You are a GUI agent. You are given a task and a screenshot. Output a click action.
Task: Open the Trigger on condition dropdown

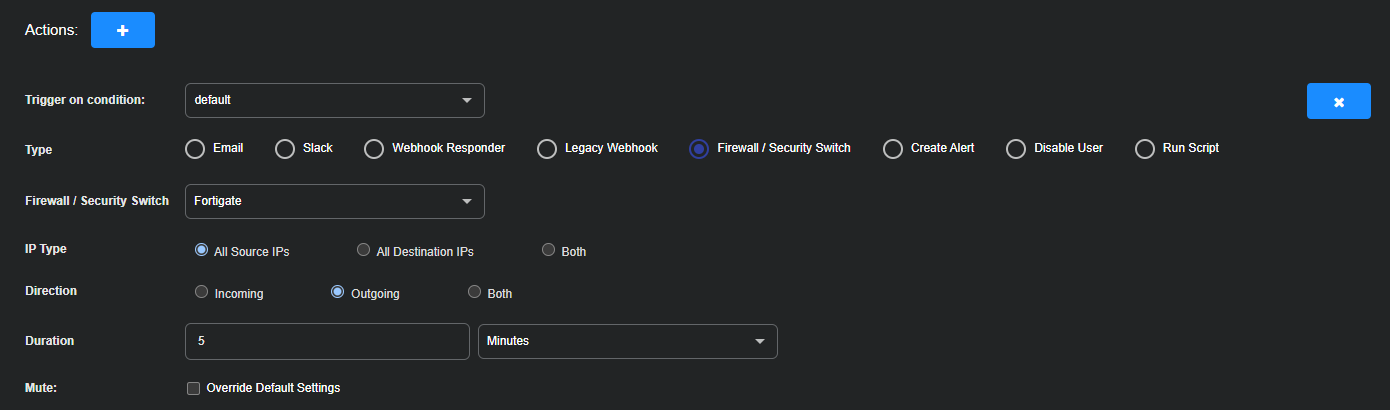pos(334,100)
